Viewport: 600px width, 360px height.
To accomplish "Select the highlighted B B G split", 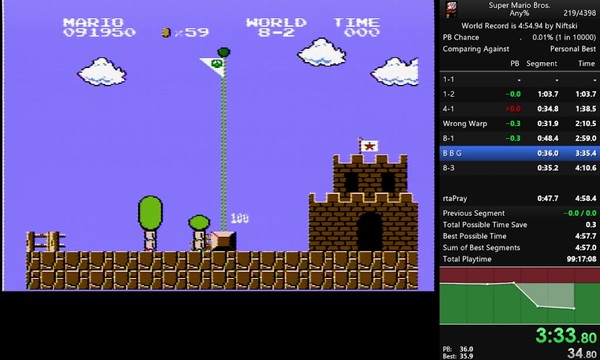I will [520, 153].
